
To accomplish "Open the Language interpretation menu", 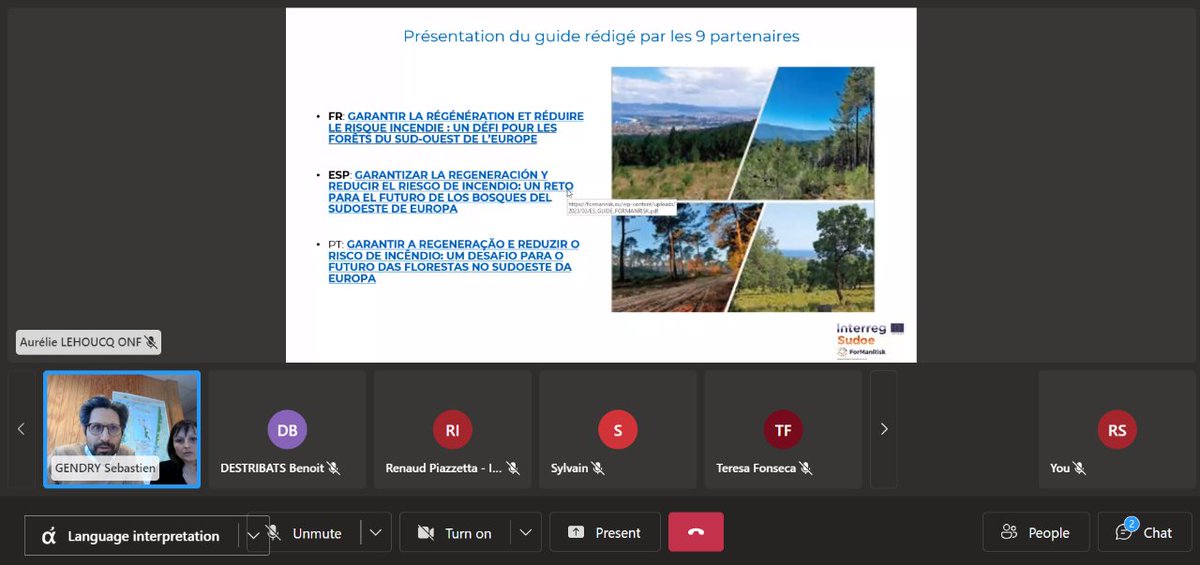I will coord(133,535).
